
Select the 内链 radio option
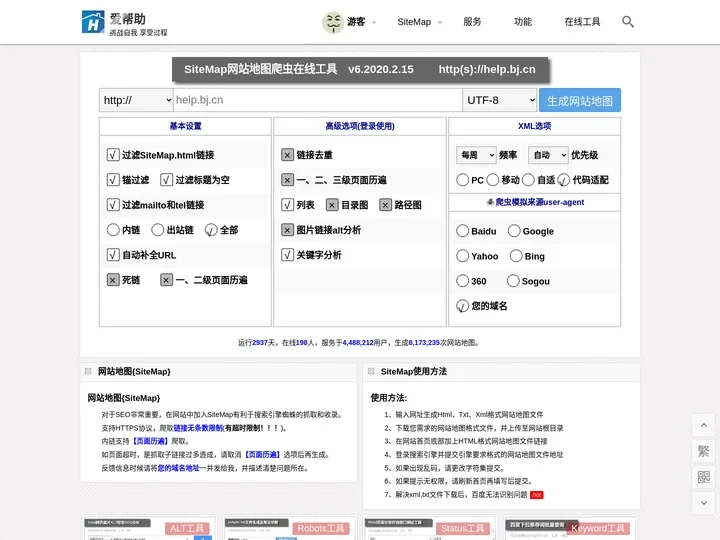pos(113,230)
